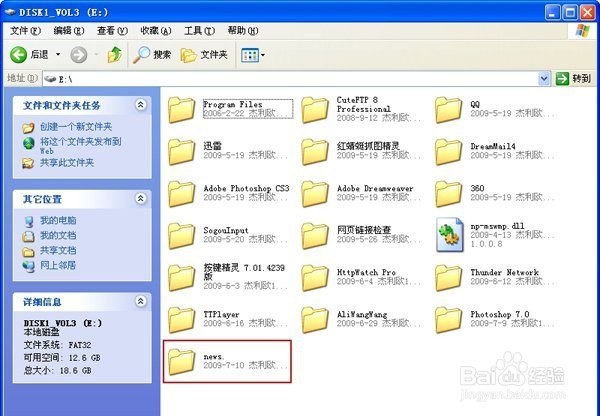Viewport: 600px width, 416px height.
Task: Maximize the DISK1_VOL3 window
Action: 570,13
